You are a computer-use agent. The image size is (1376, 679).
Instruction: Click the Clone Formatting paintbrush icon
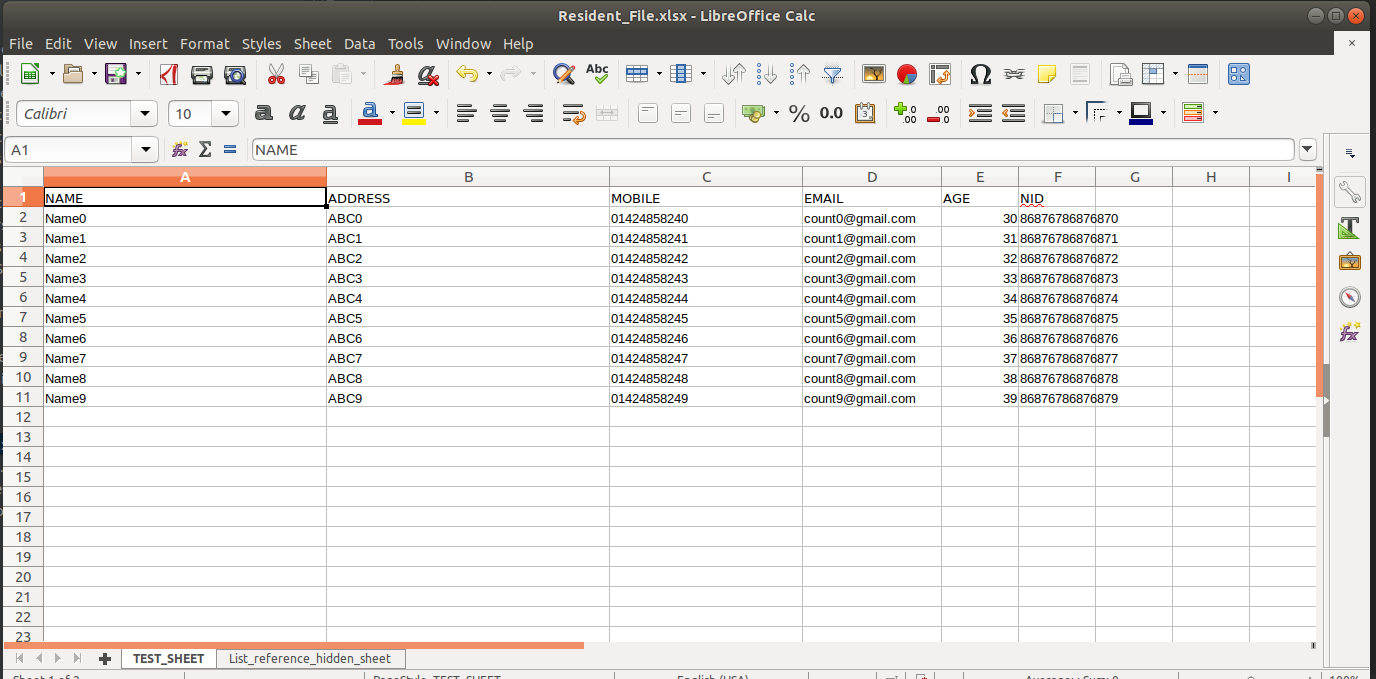pos(395,74)
